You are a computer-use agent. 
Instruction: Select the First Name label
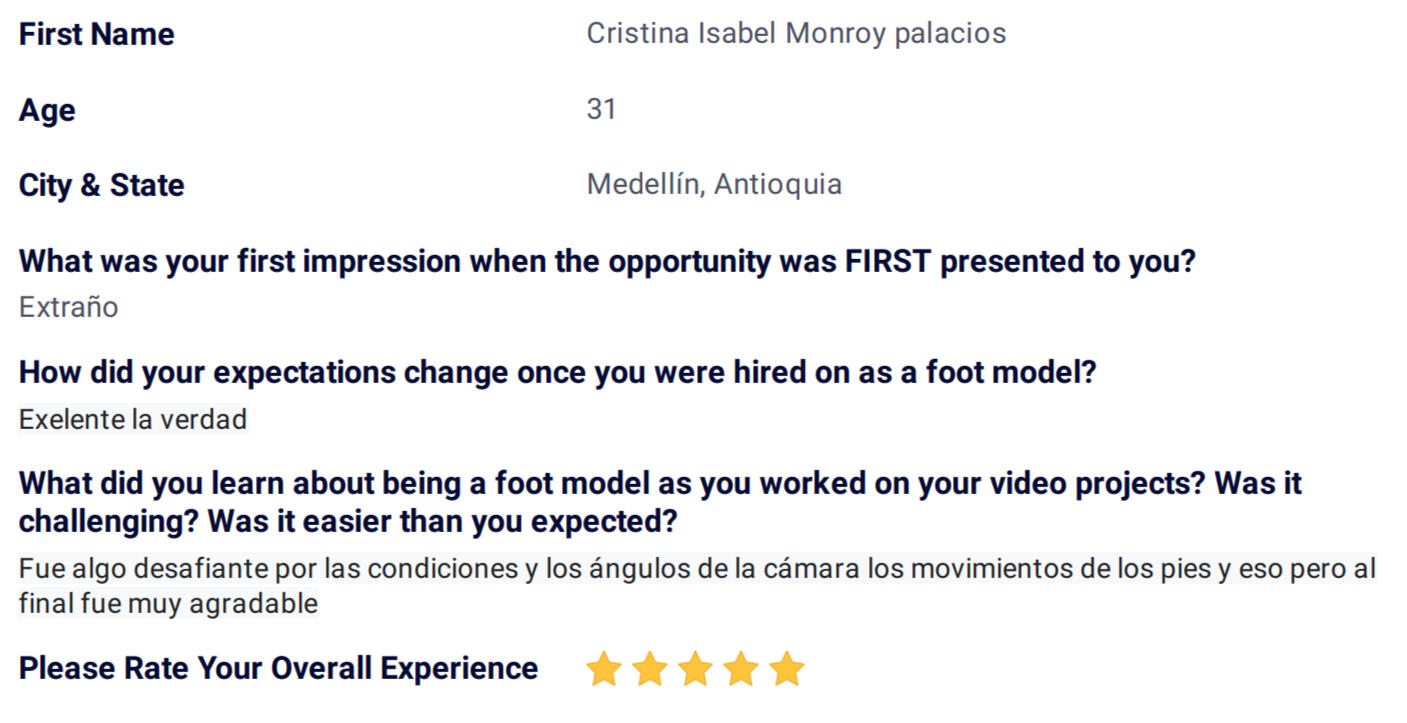click(97, 35)
